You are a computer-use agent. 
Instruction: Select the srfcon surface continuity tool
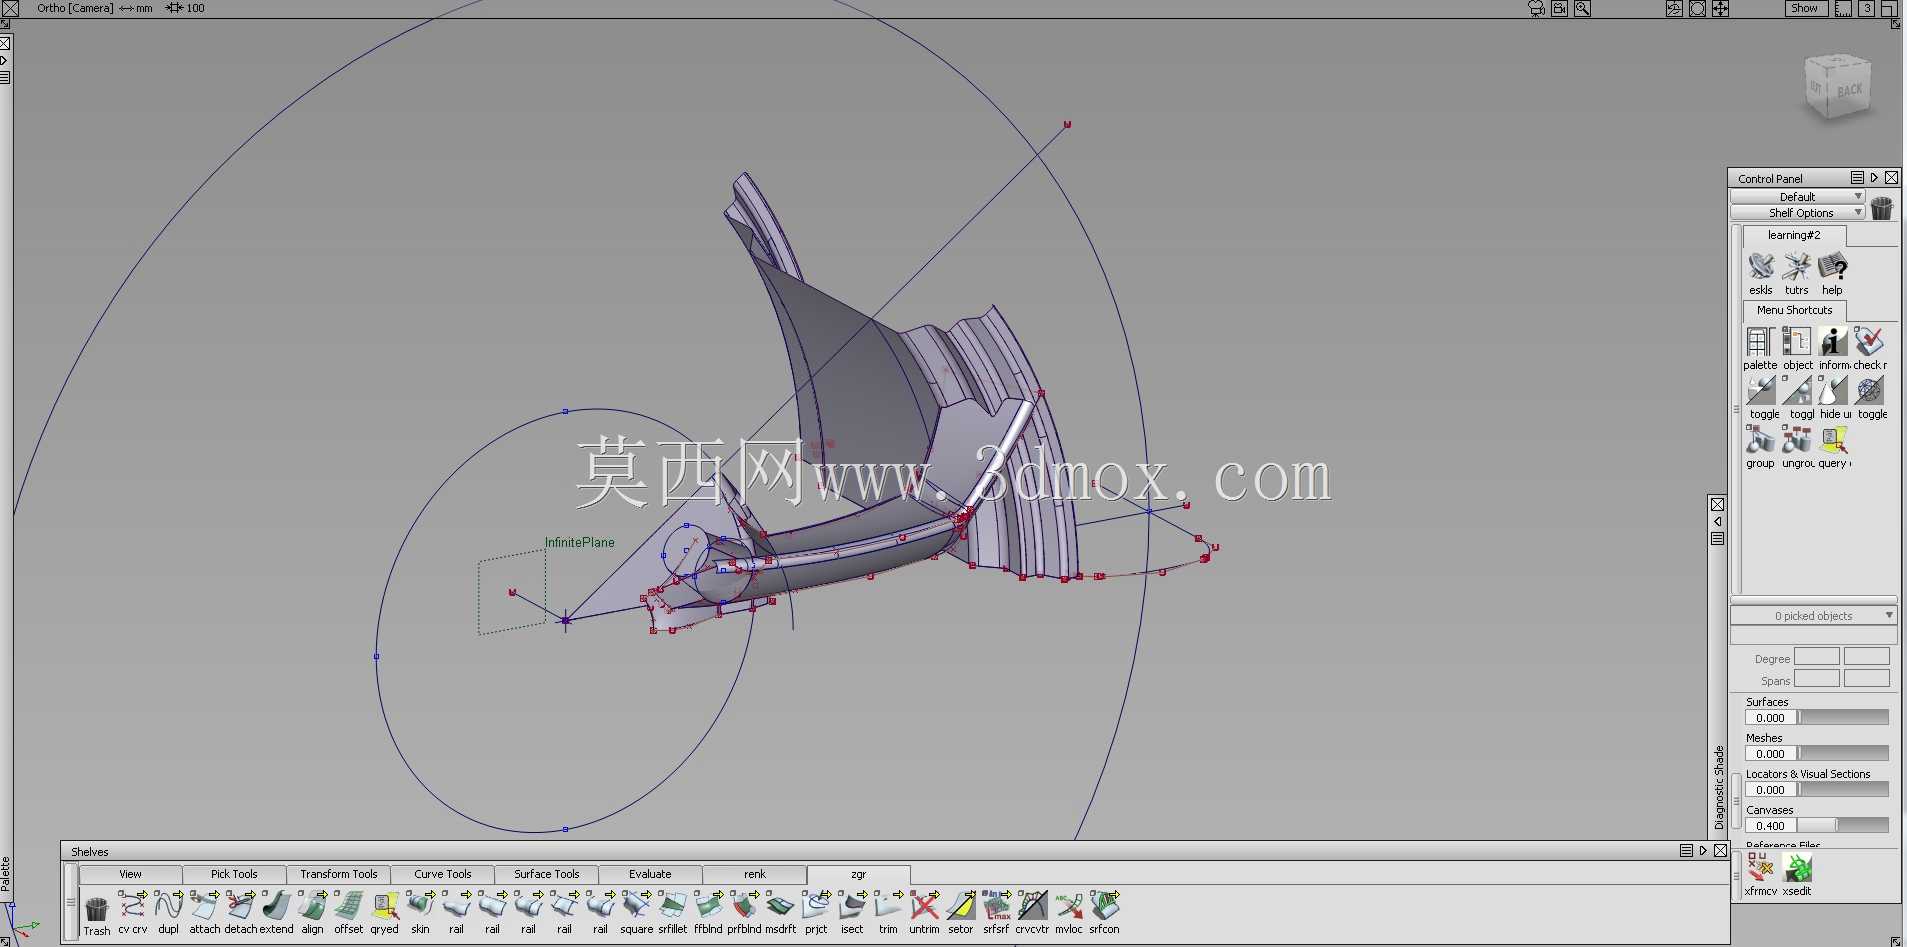point(1104,906)
